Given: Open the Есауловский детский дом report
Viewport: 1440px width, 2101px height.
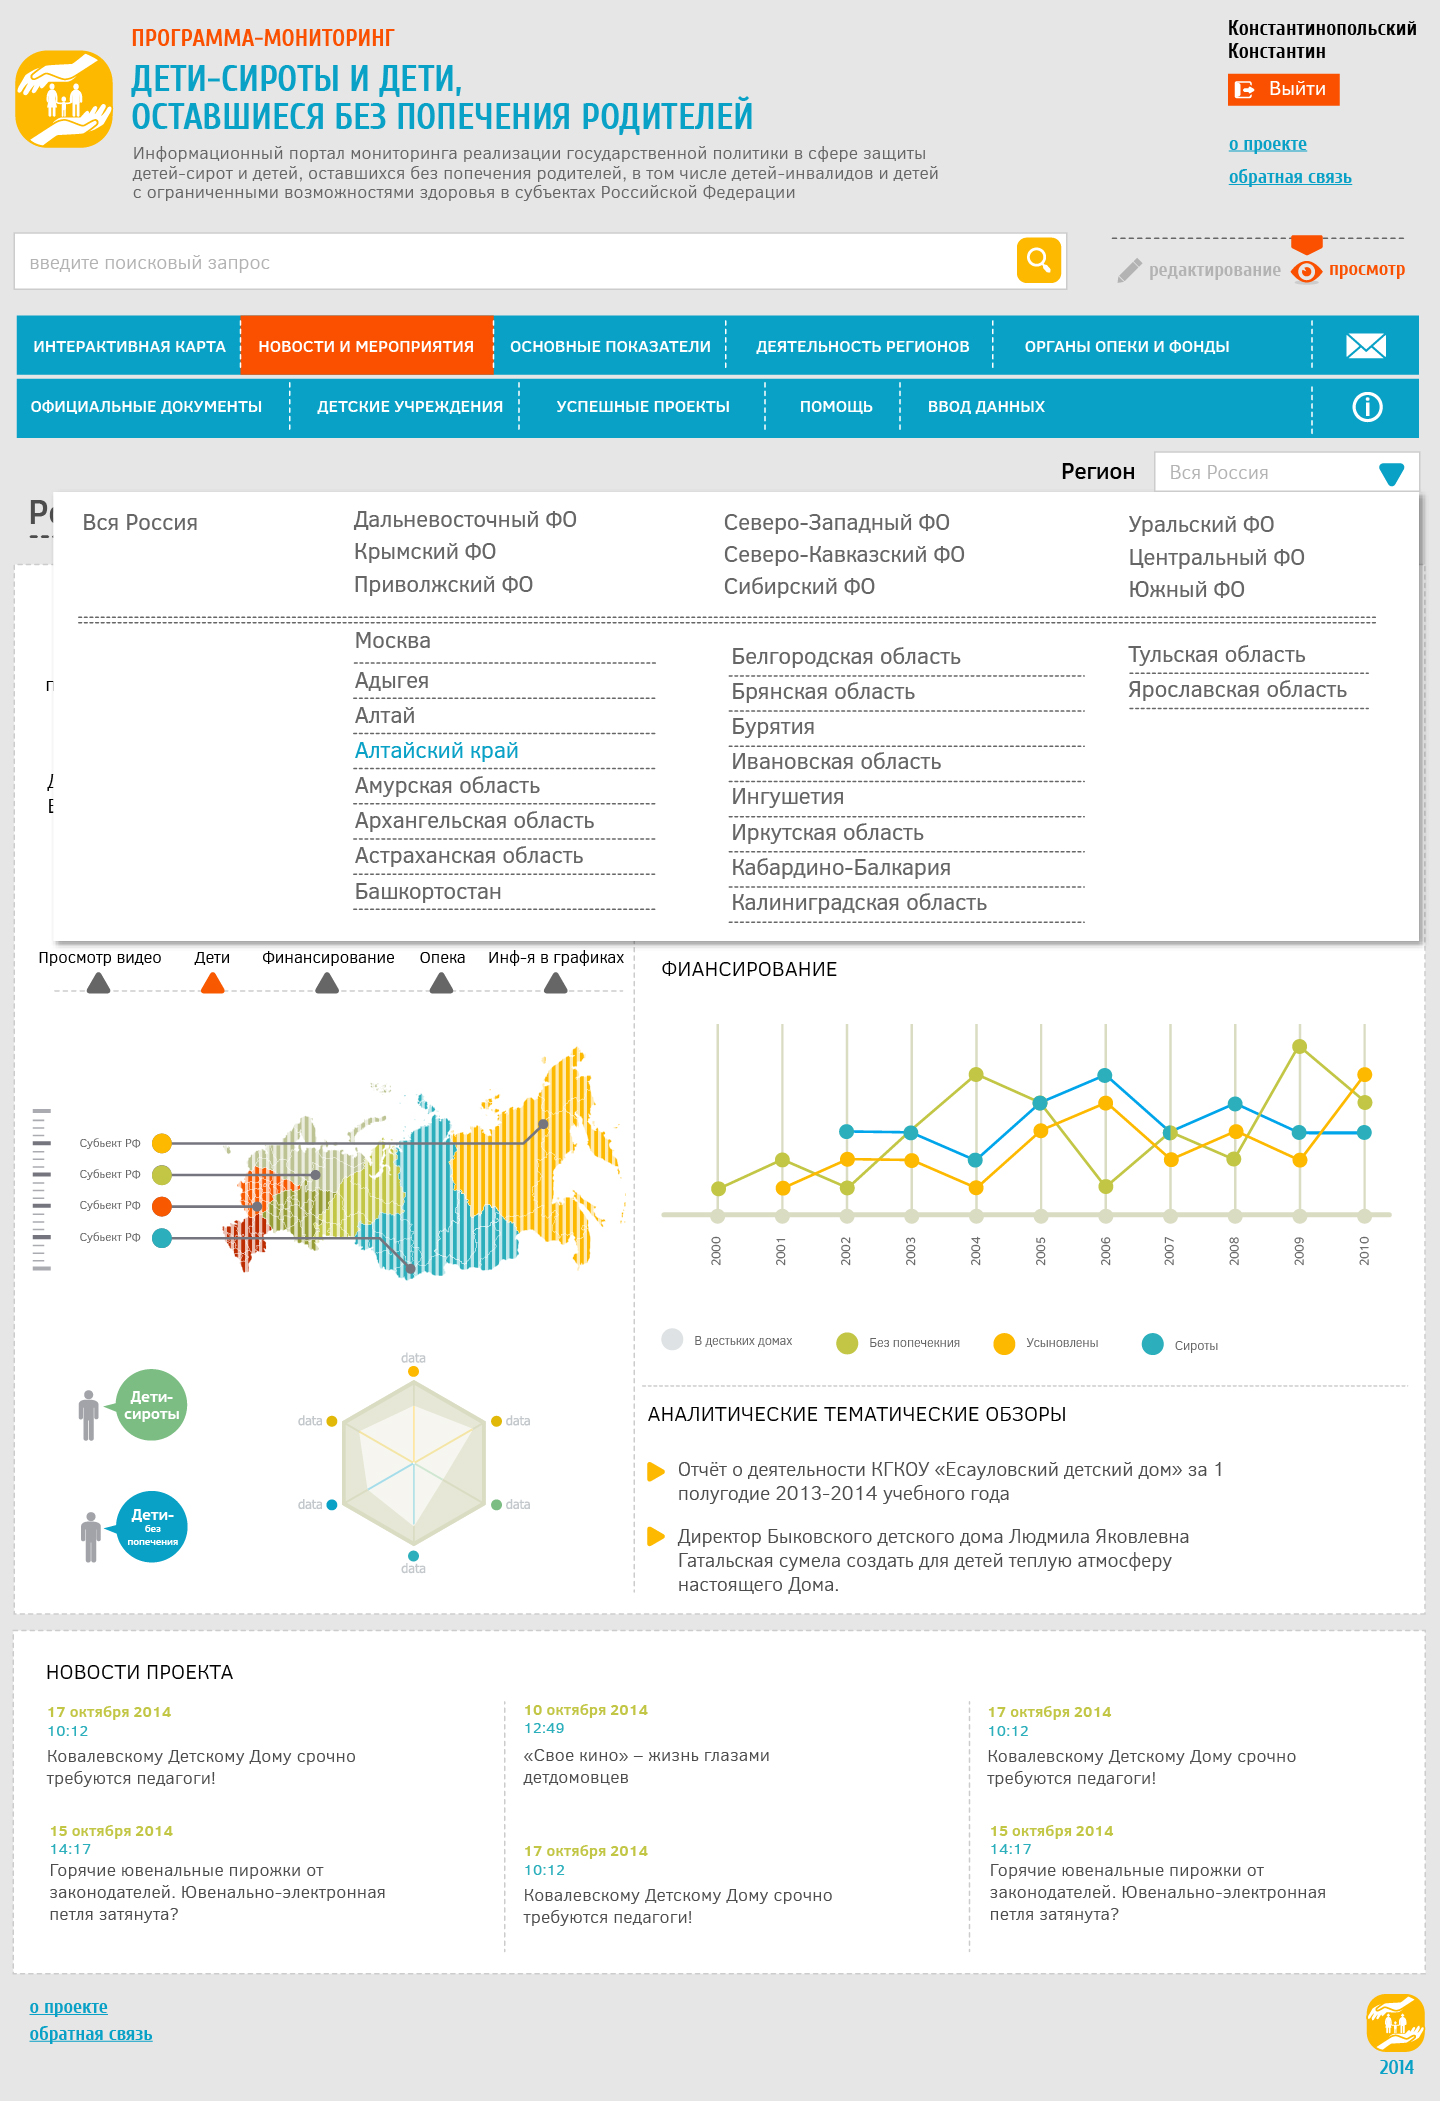Looking at the screenshot, I should click(x=950, y=1482).
